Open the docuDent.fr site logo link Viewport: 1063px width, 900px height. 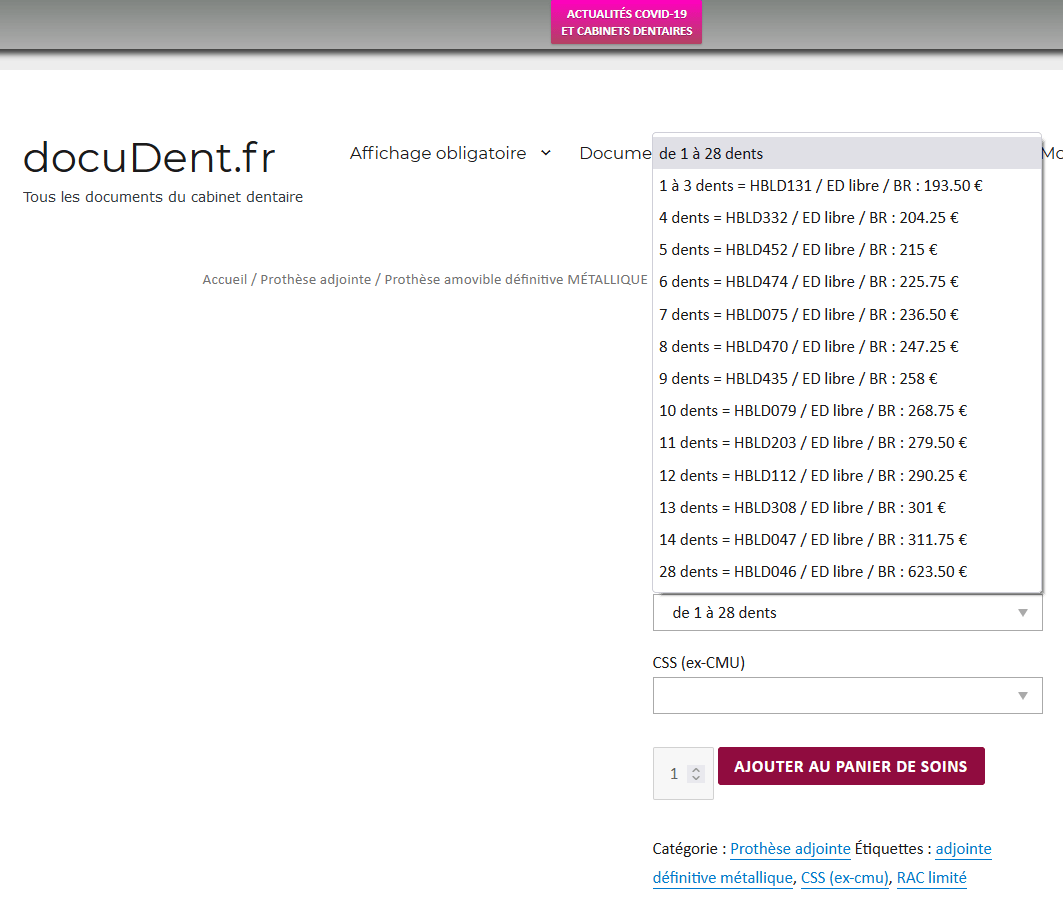(149, 158)
